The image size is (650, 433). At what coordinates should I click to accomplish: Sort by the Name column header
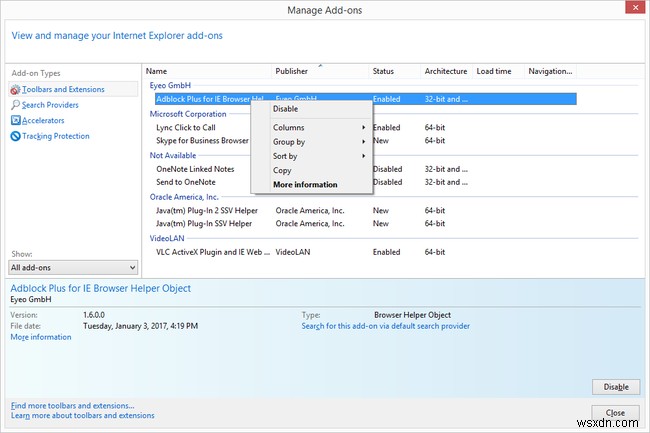(x=207, y=71)
